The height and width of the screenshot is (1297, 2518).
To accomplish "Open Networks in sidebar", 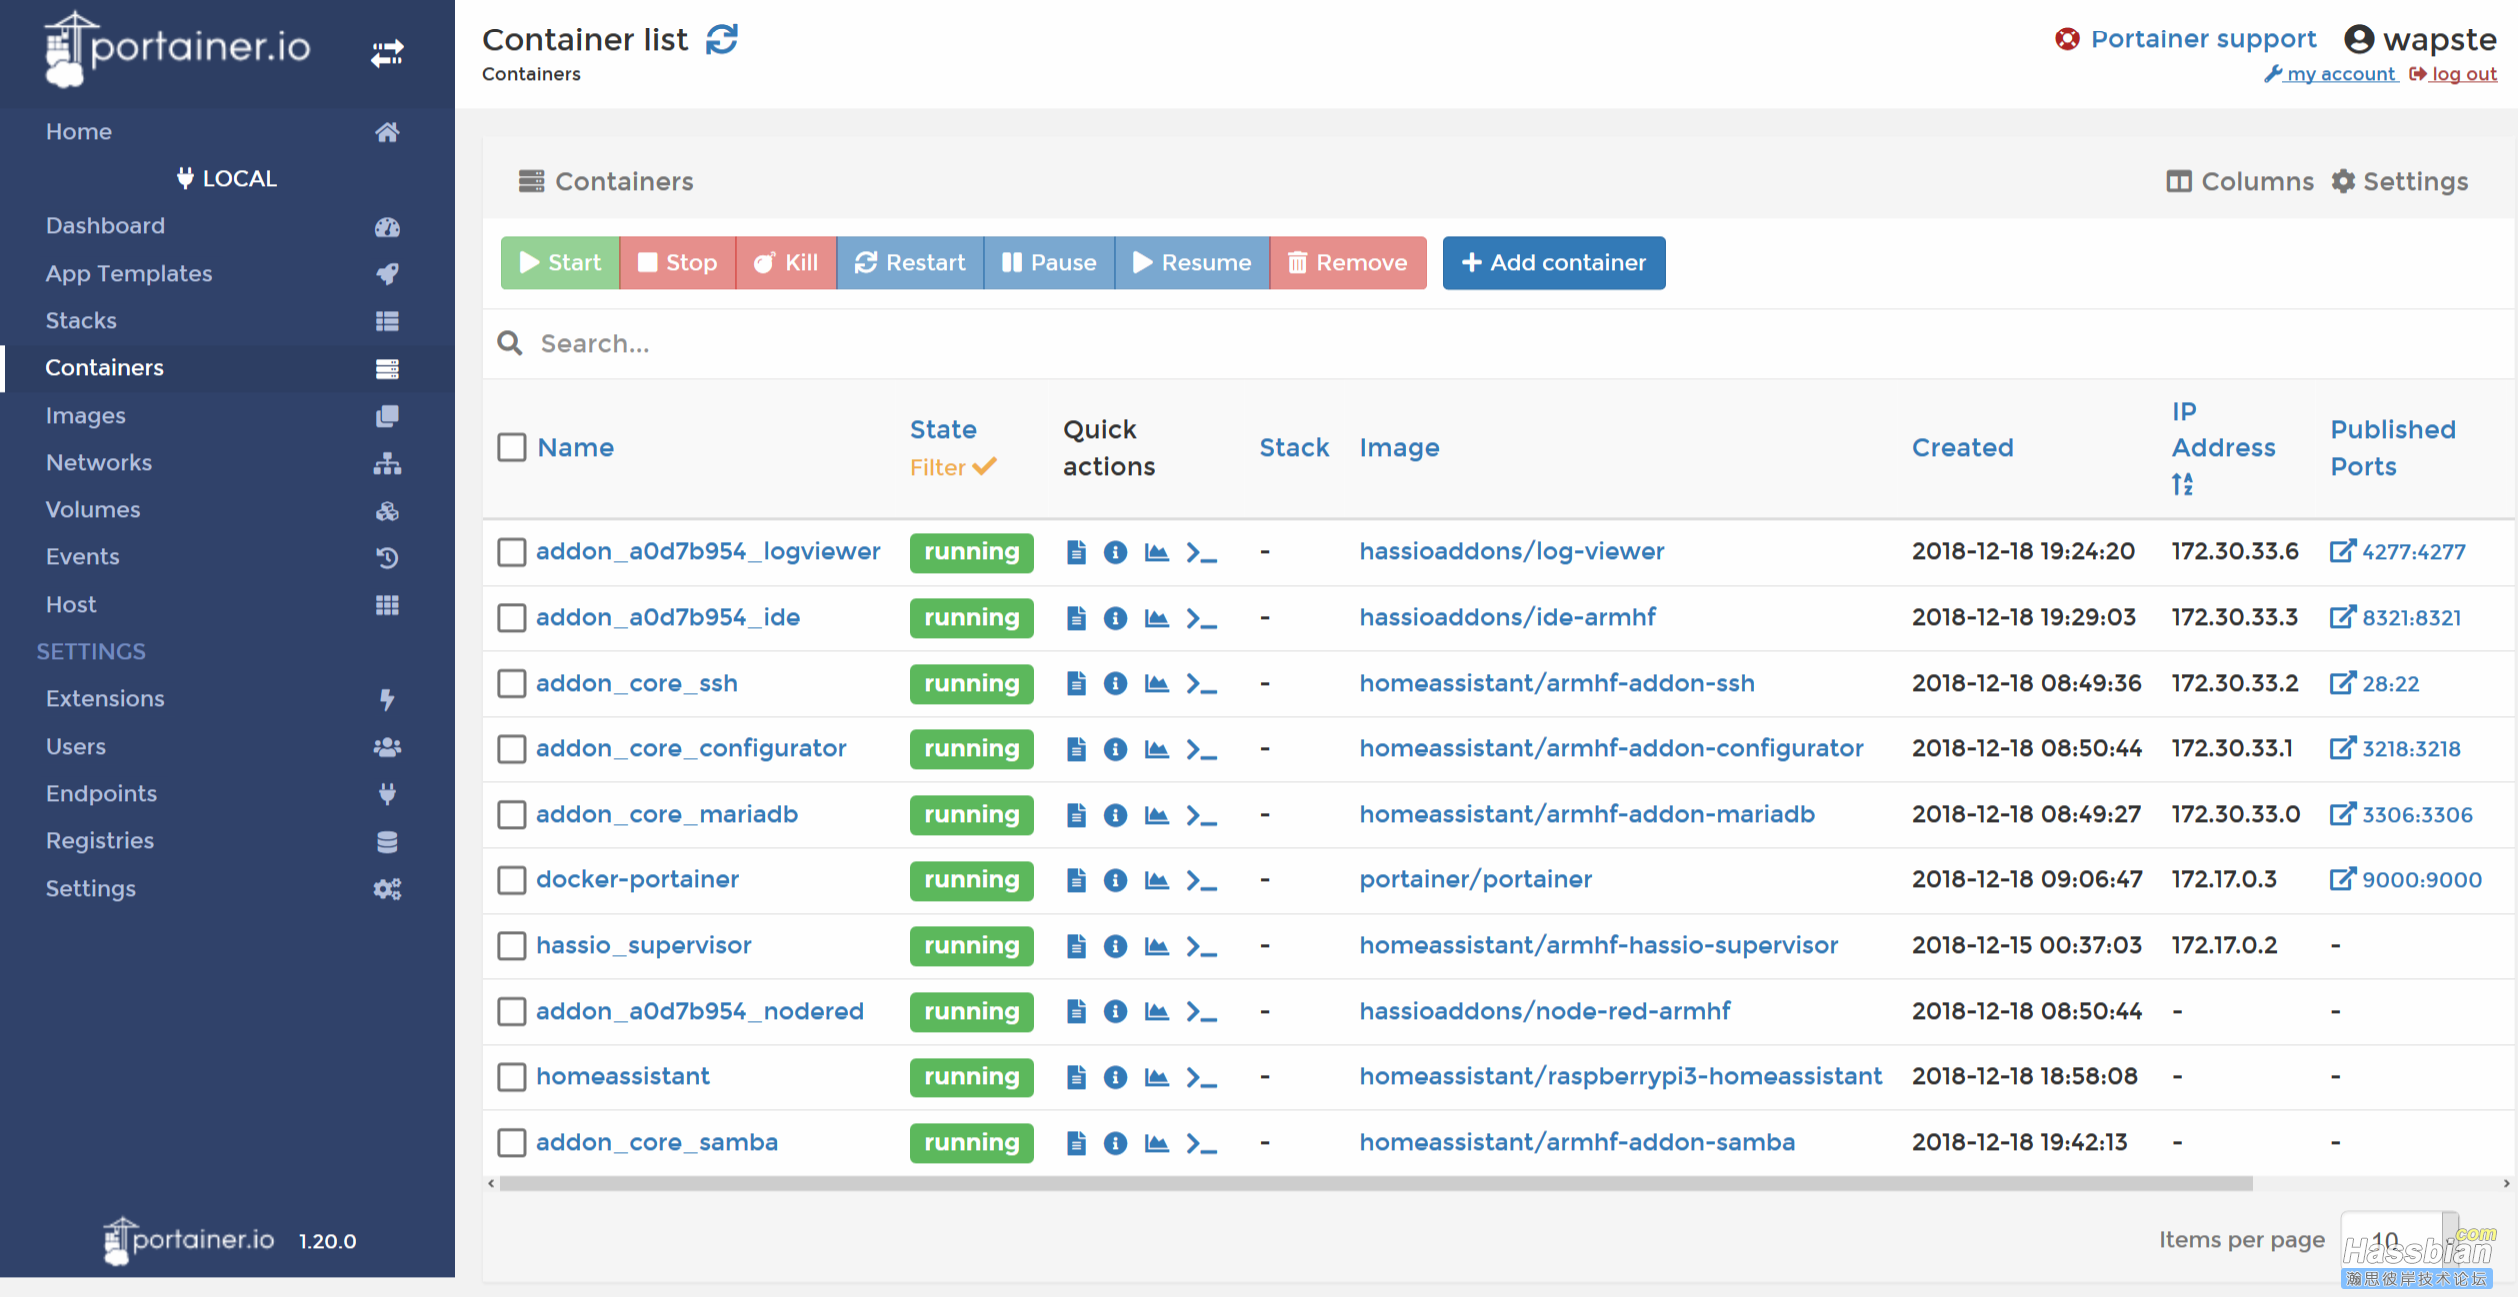I will (x=225, y=463).
